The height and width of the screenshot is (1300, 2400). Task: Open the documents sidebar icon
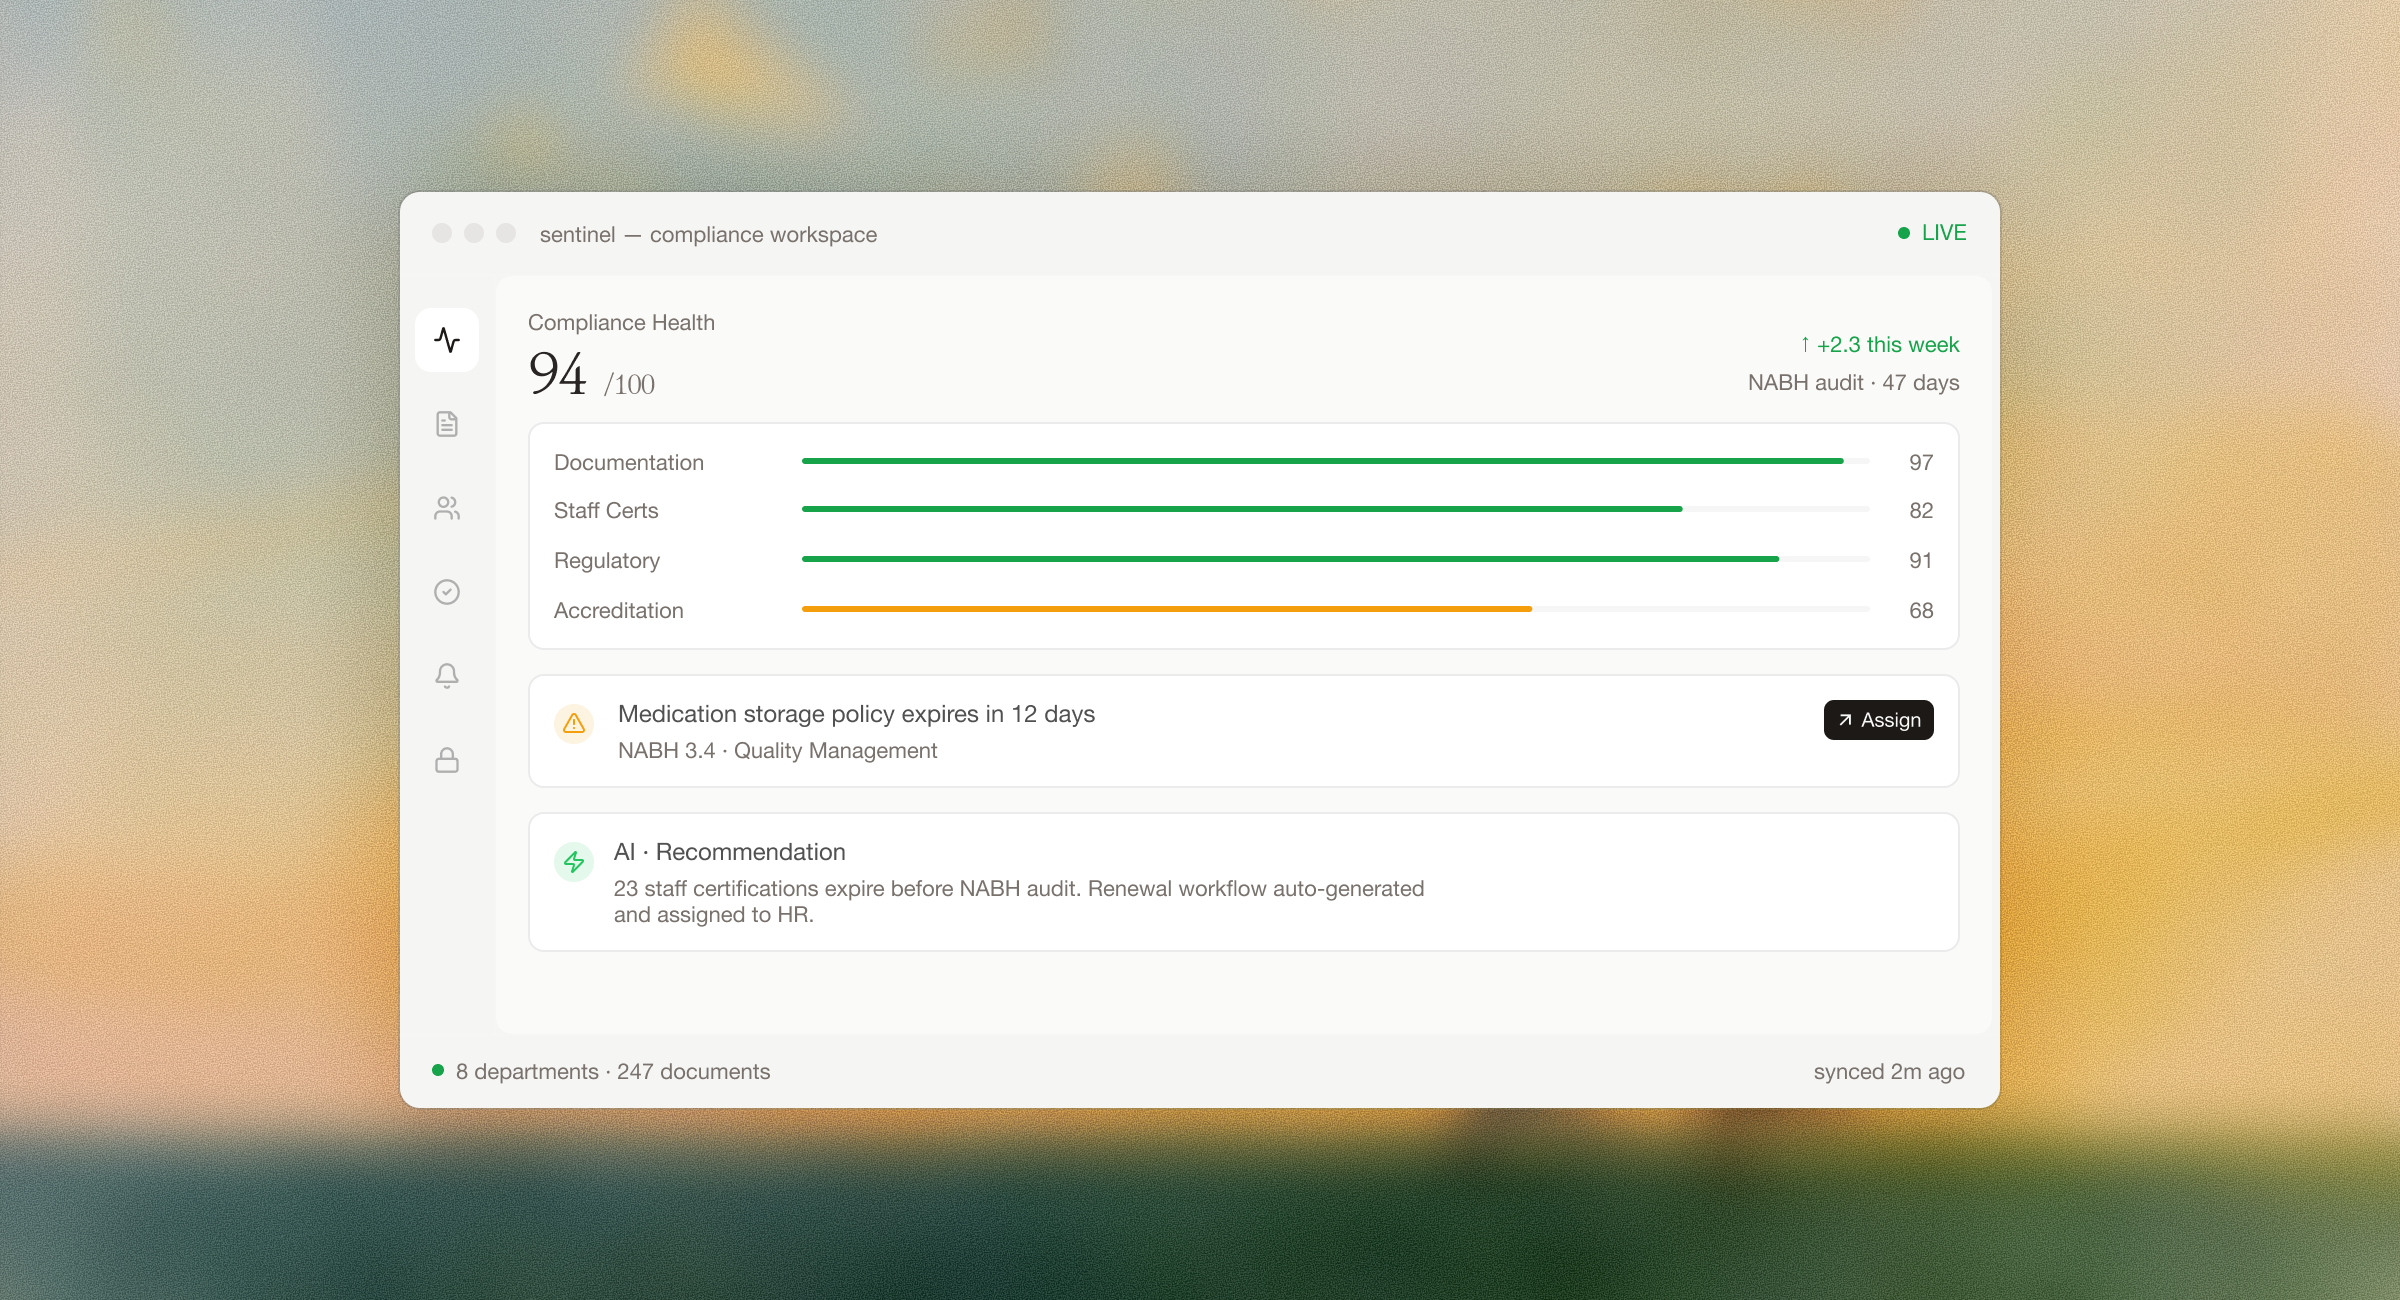447,424
